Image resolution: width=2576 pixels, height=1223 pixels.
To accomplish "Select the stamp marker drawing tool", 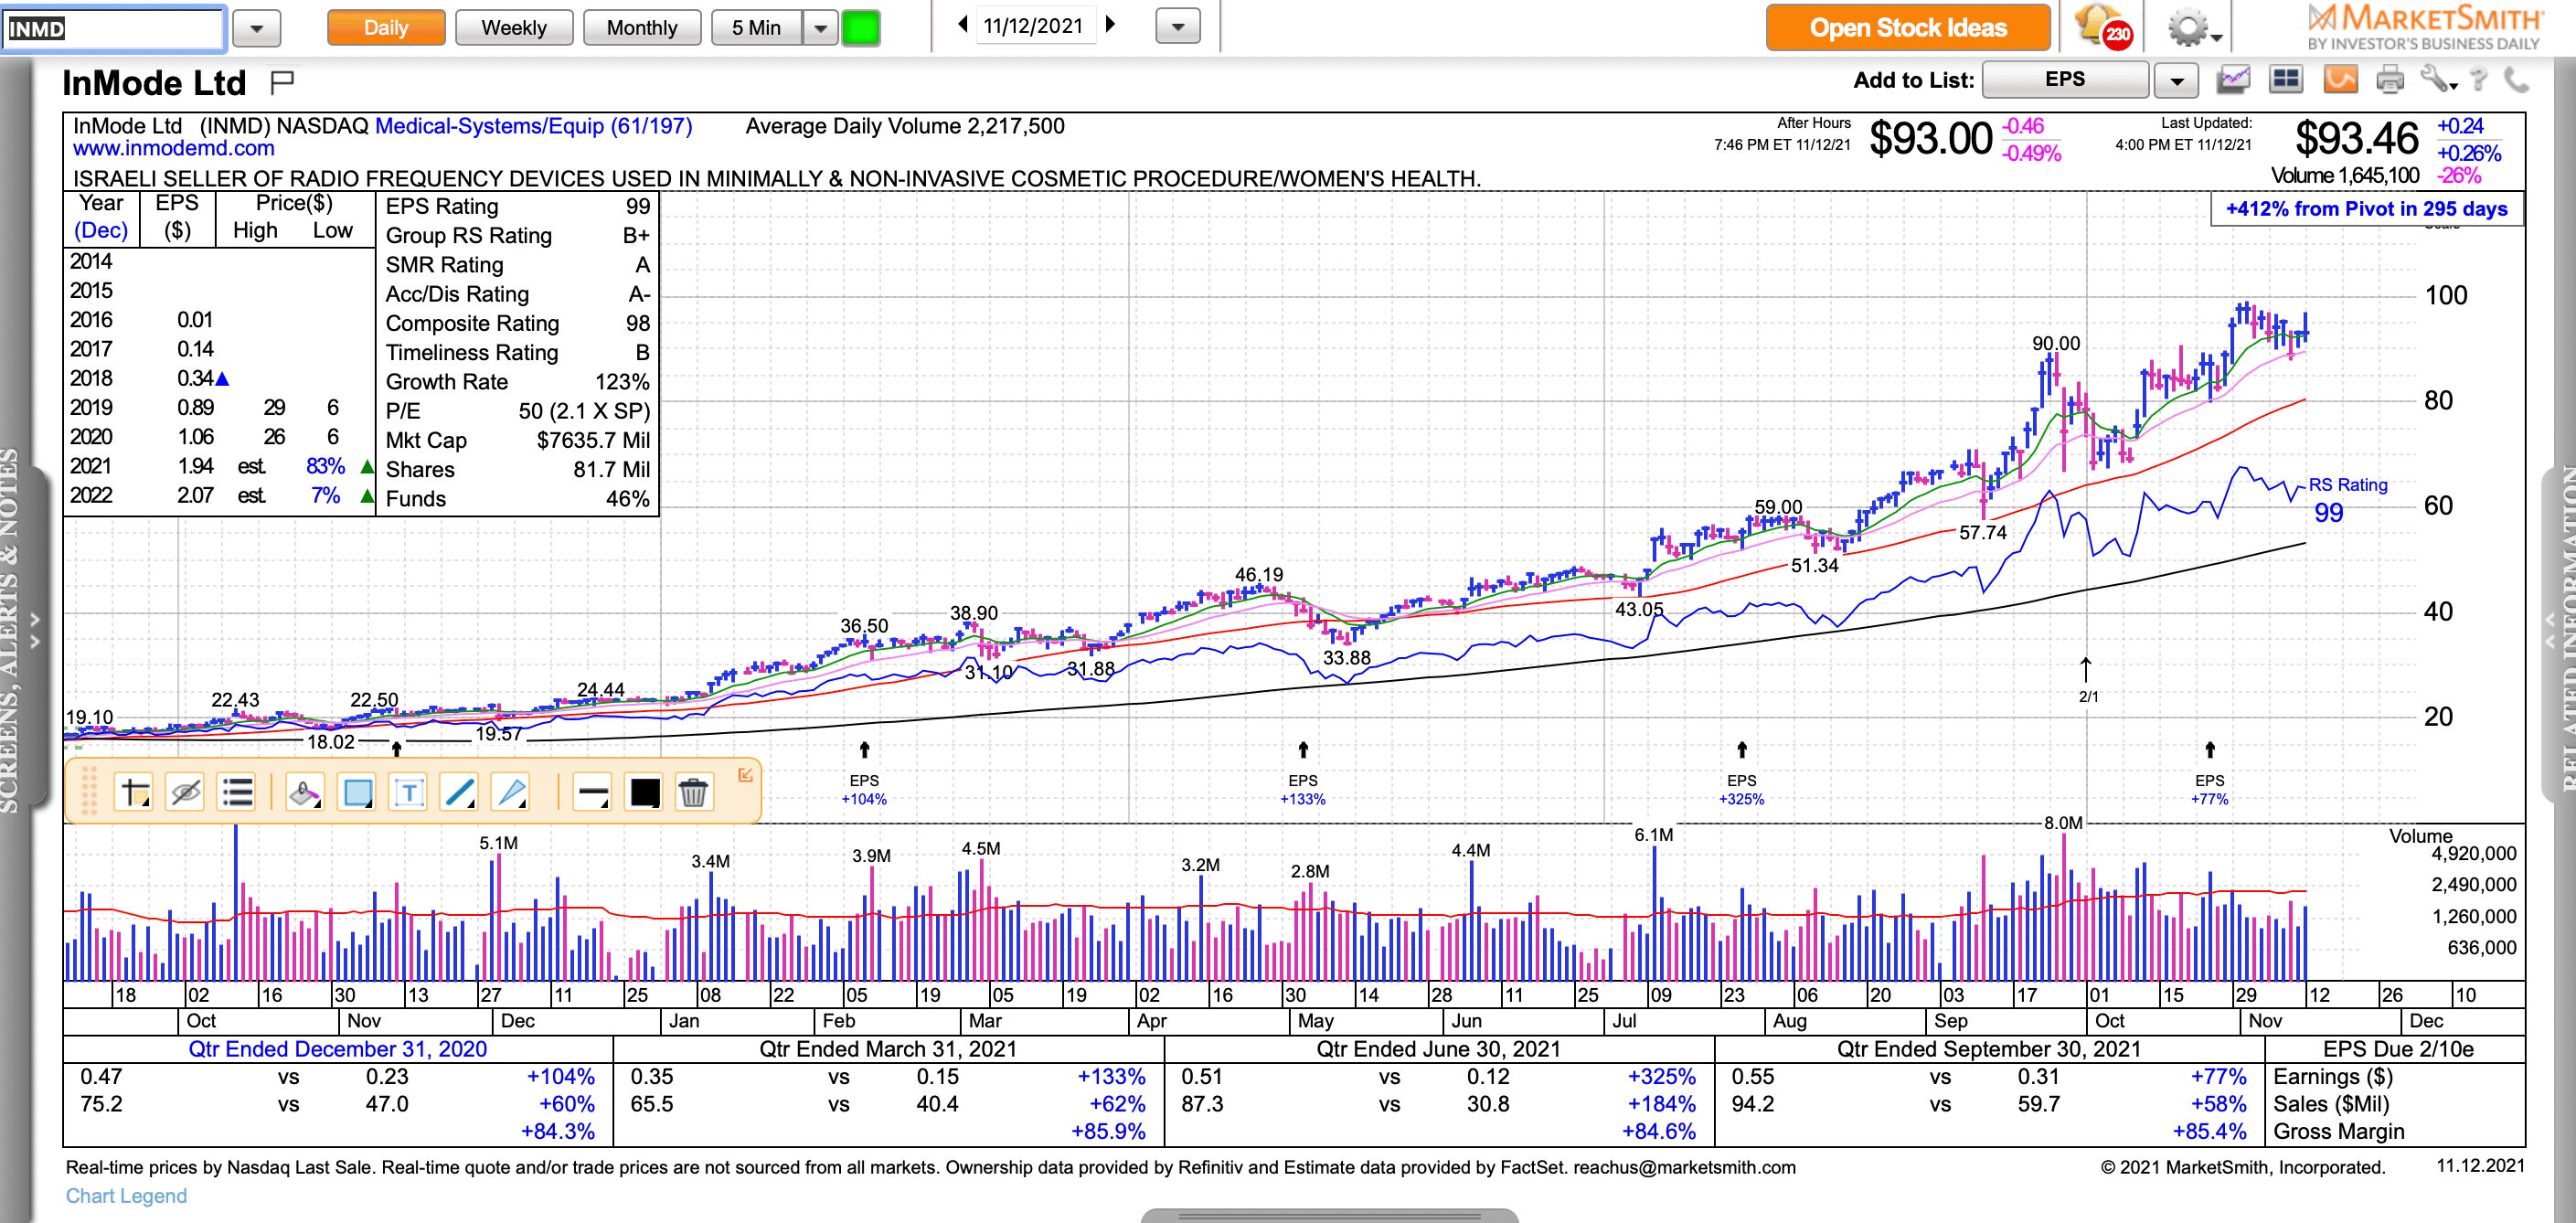I will click(304, 793).
